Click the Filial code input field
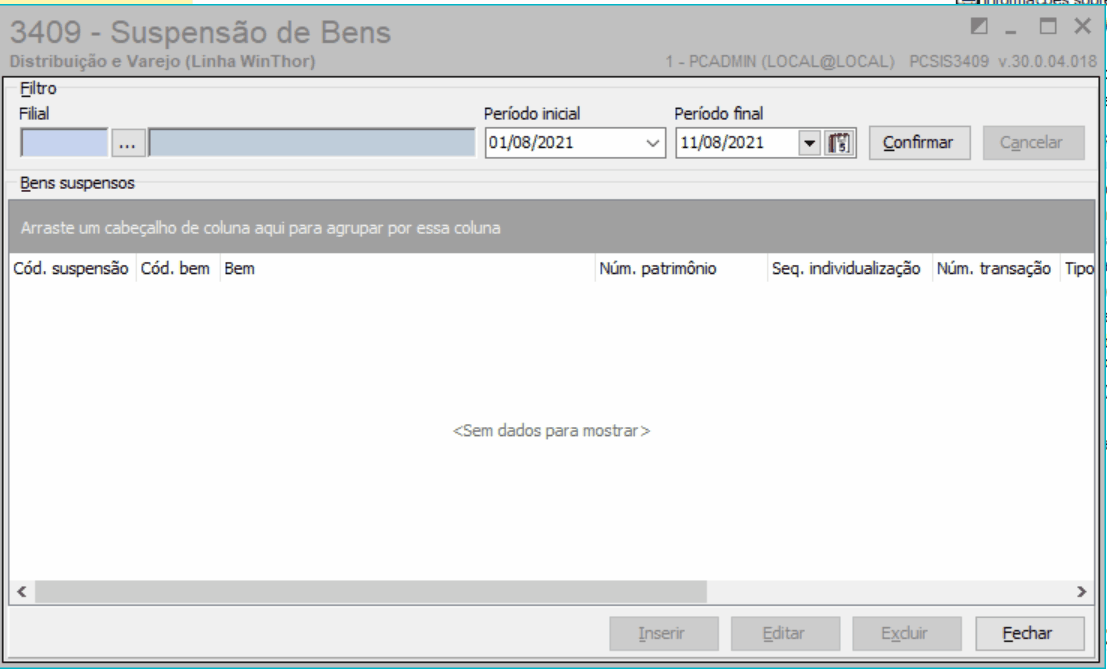Screen dimensions: 1107x669 pos(64,143)
